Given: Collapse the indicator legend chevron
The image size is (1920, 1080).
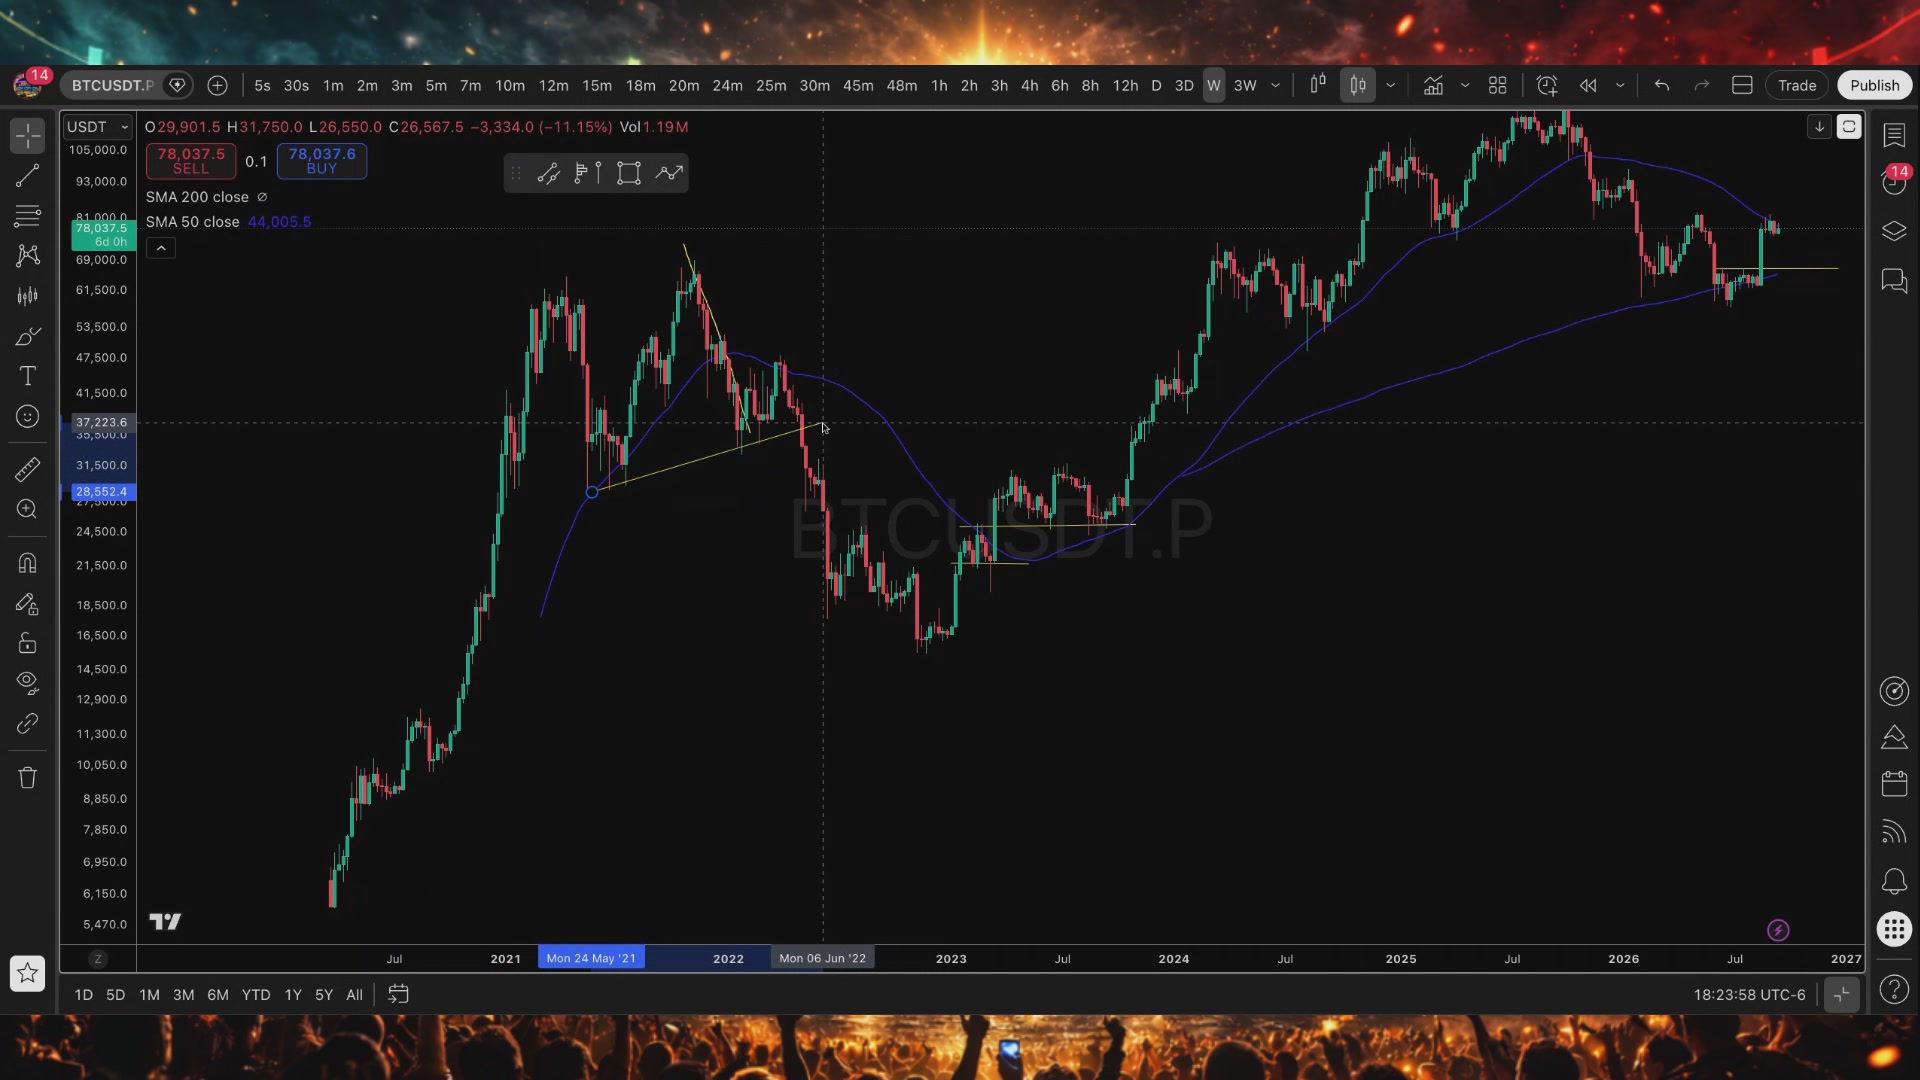Looking at the screenshot, I should coord(161,247).
